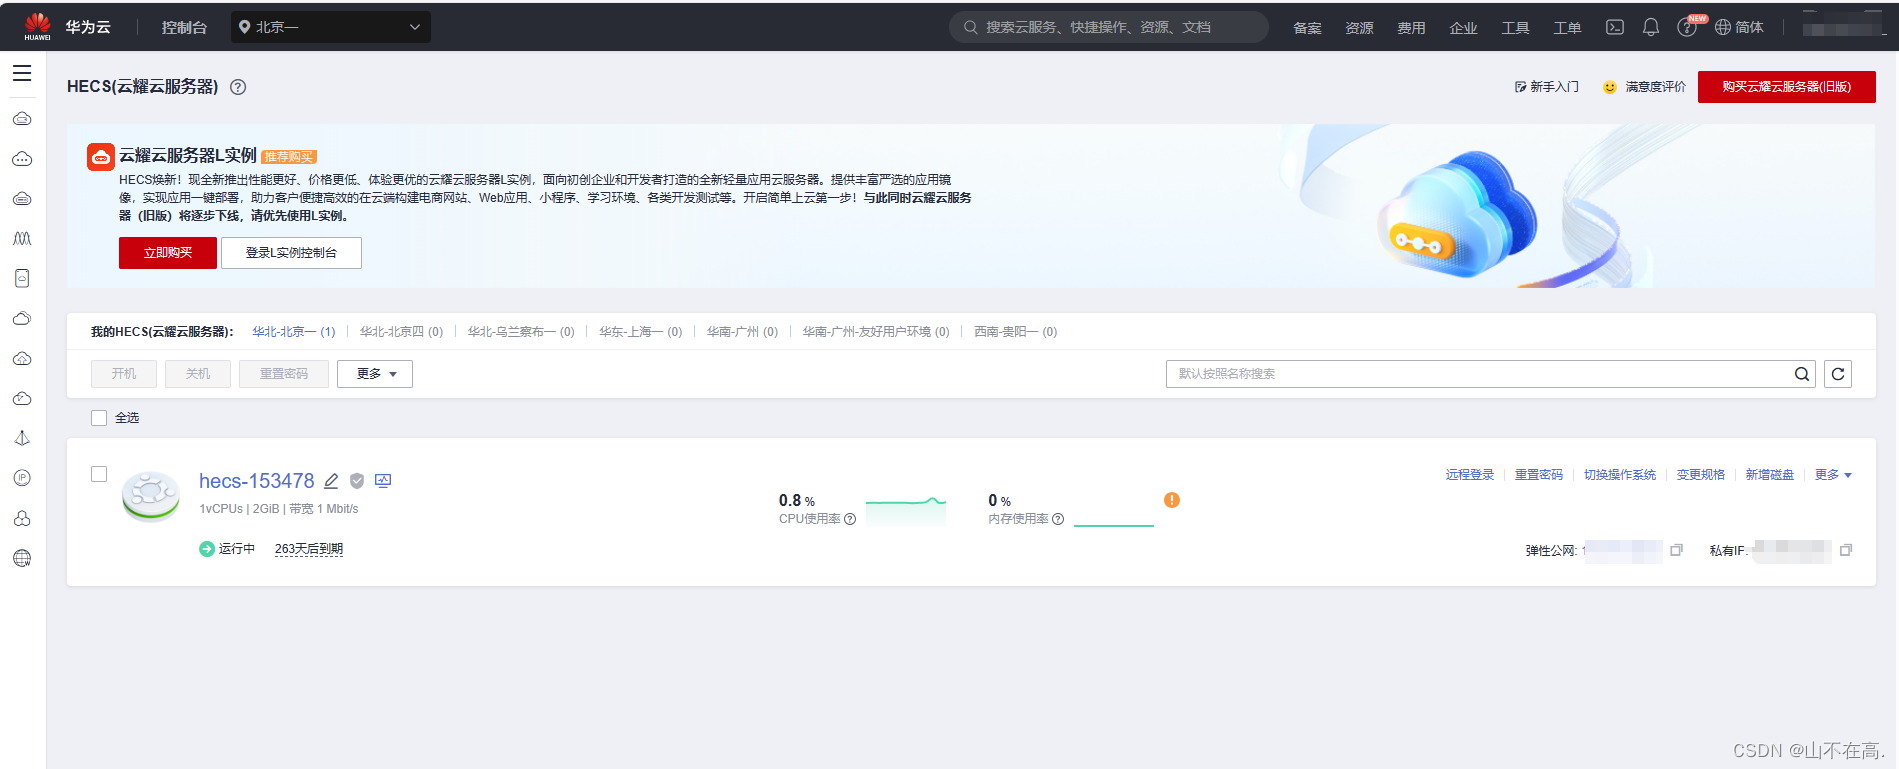Open the monitoring icon next to hecs-153478
Screen dimensions: 1899x769
coord(383,481)
